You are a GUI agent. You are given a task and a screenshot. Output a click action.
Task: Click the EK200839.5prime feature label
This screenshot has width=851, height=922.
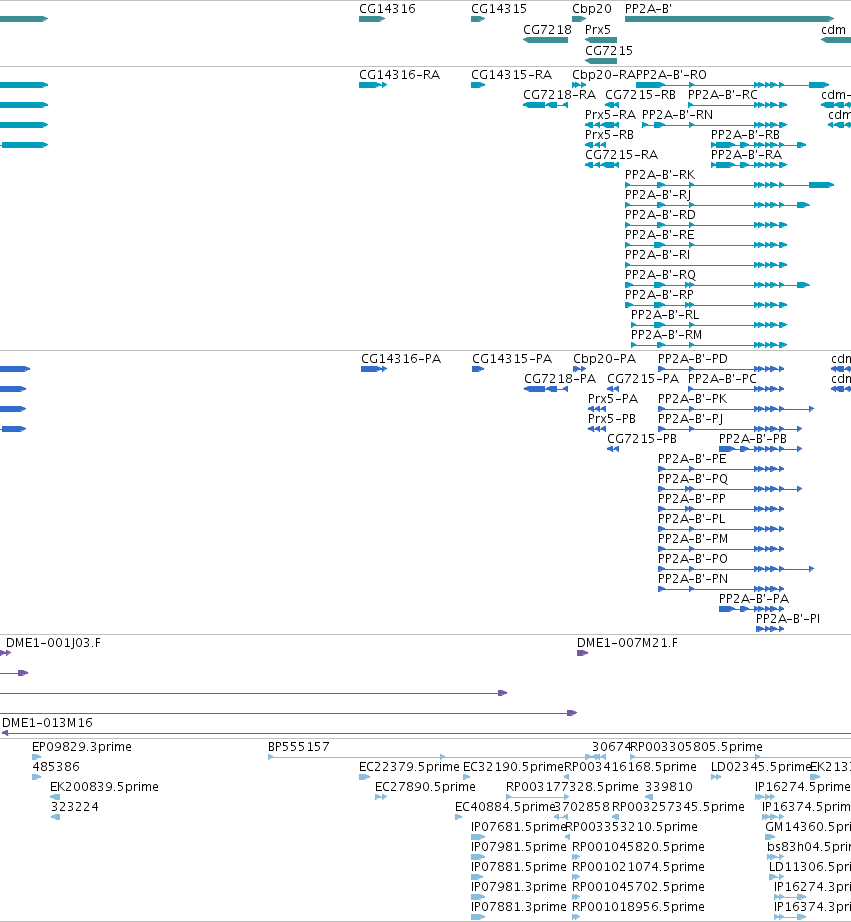pos(104,787)
